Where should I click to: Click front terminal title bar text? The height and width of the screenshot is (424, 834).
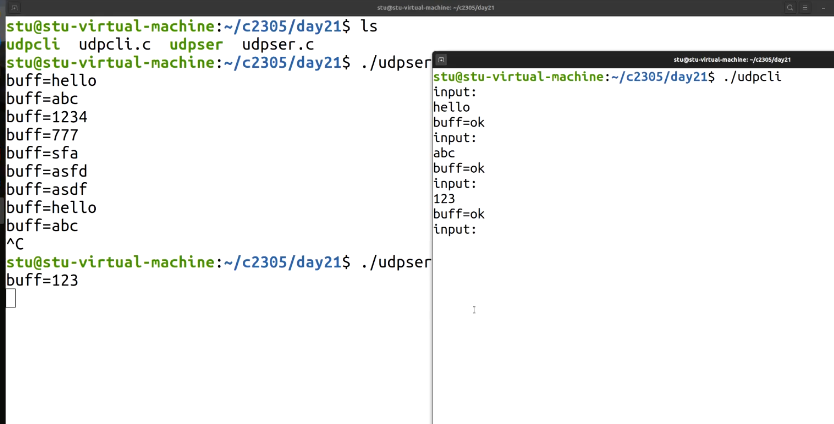732,60
